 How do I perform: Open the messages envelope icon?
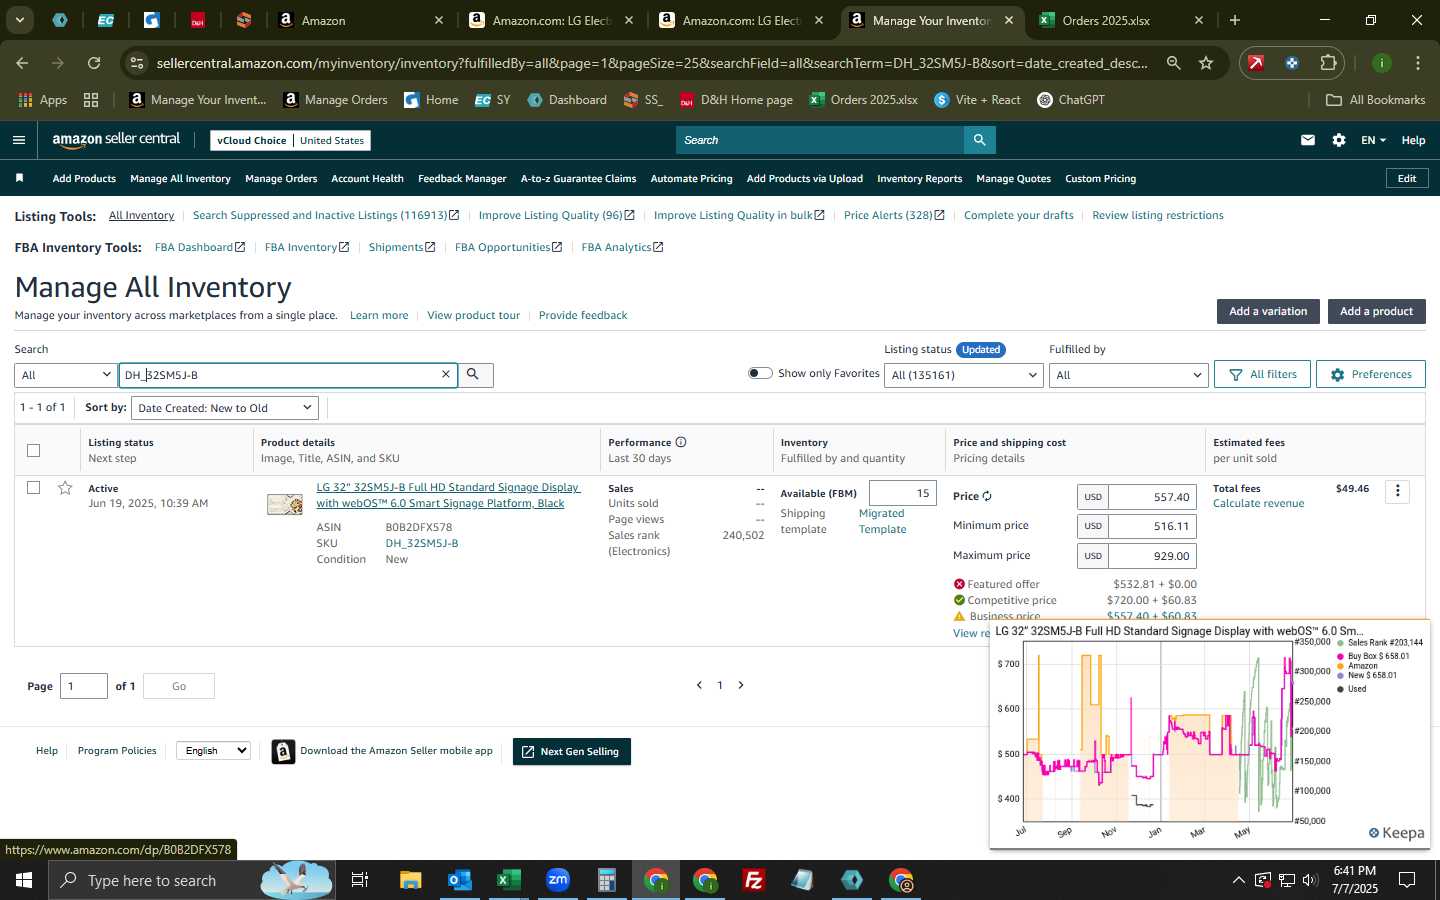[1308, 140]
